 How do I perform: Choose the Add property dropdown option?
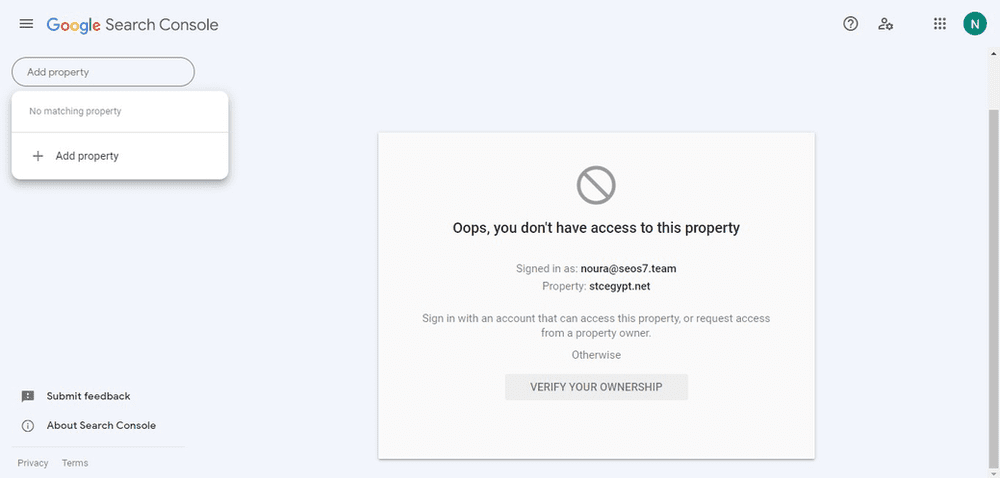coord(120,156)
